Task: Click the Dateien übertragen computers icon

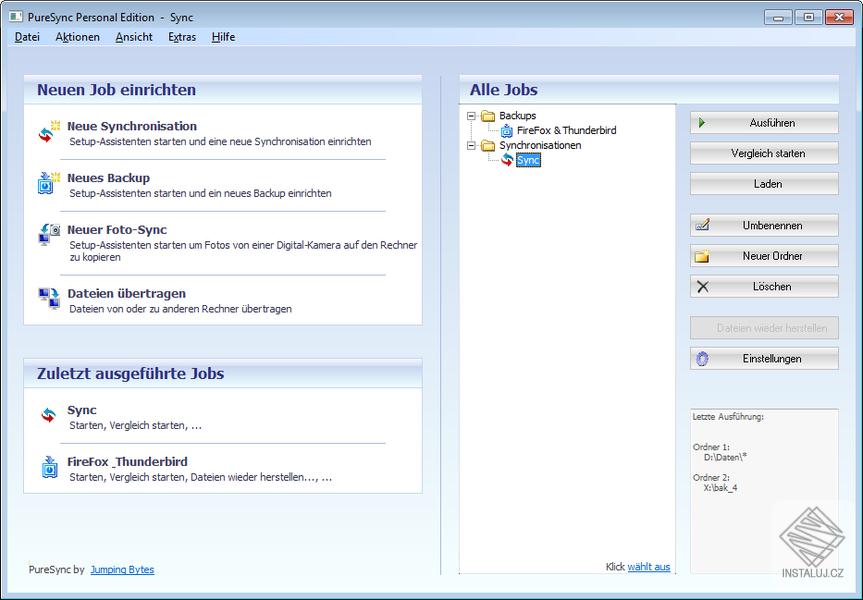Action: click(x=48, y=298)
